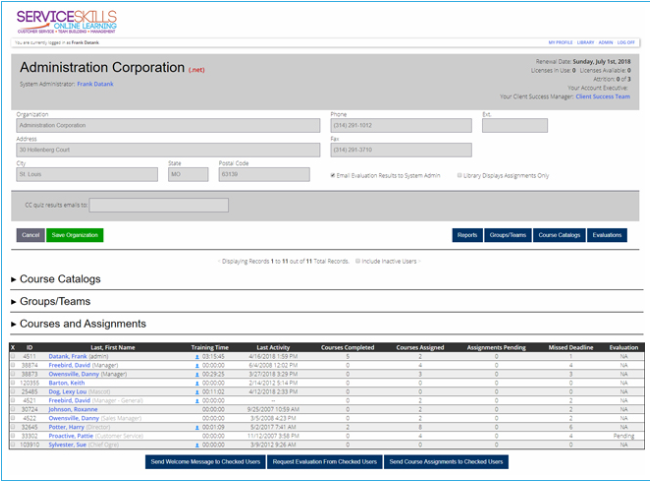The width and height of the screenshot is (650, 481).
Task: Check the Include Inactive Users box
Action: [x=358, y=261]
